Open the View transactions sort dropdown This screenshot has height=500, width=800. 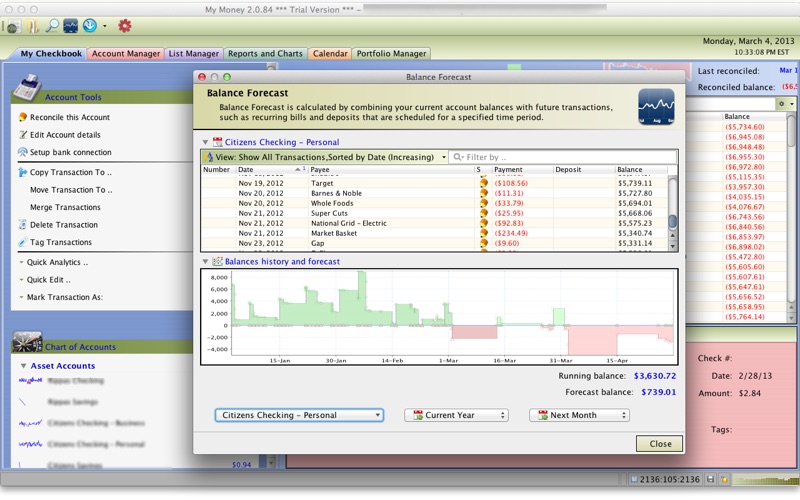(324, 157)
